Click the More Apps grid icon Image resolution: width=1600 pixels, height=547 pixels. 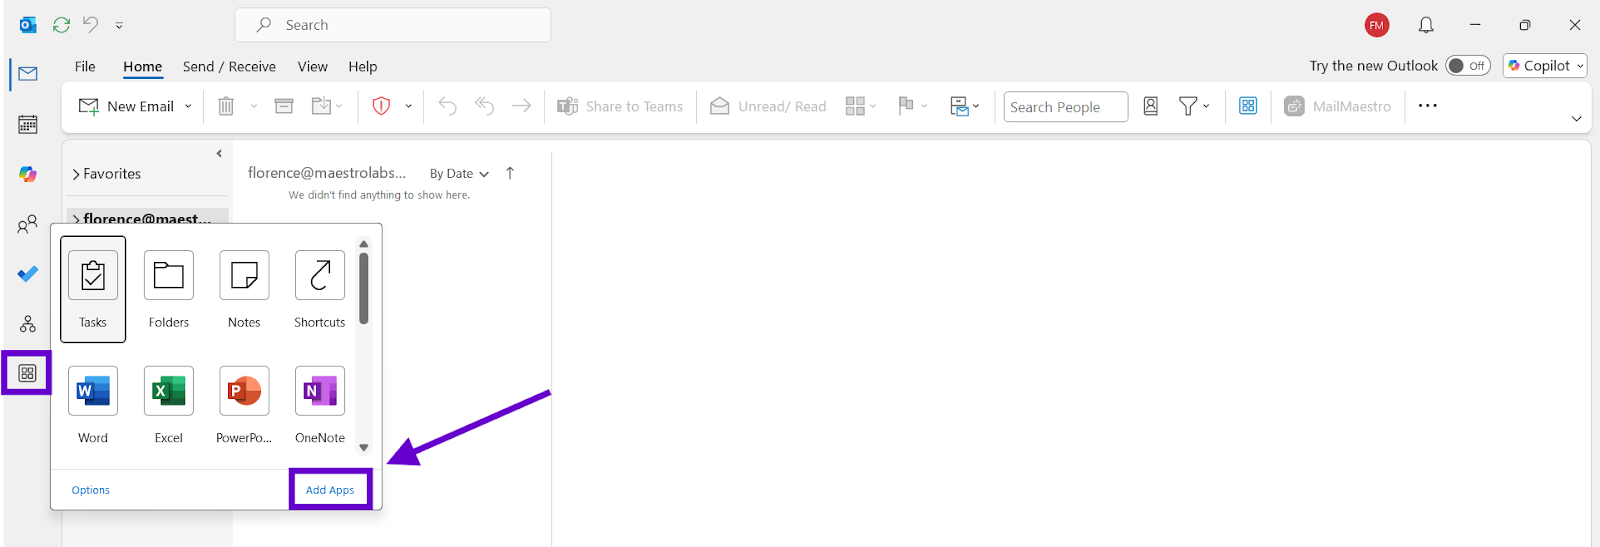28,373
